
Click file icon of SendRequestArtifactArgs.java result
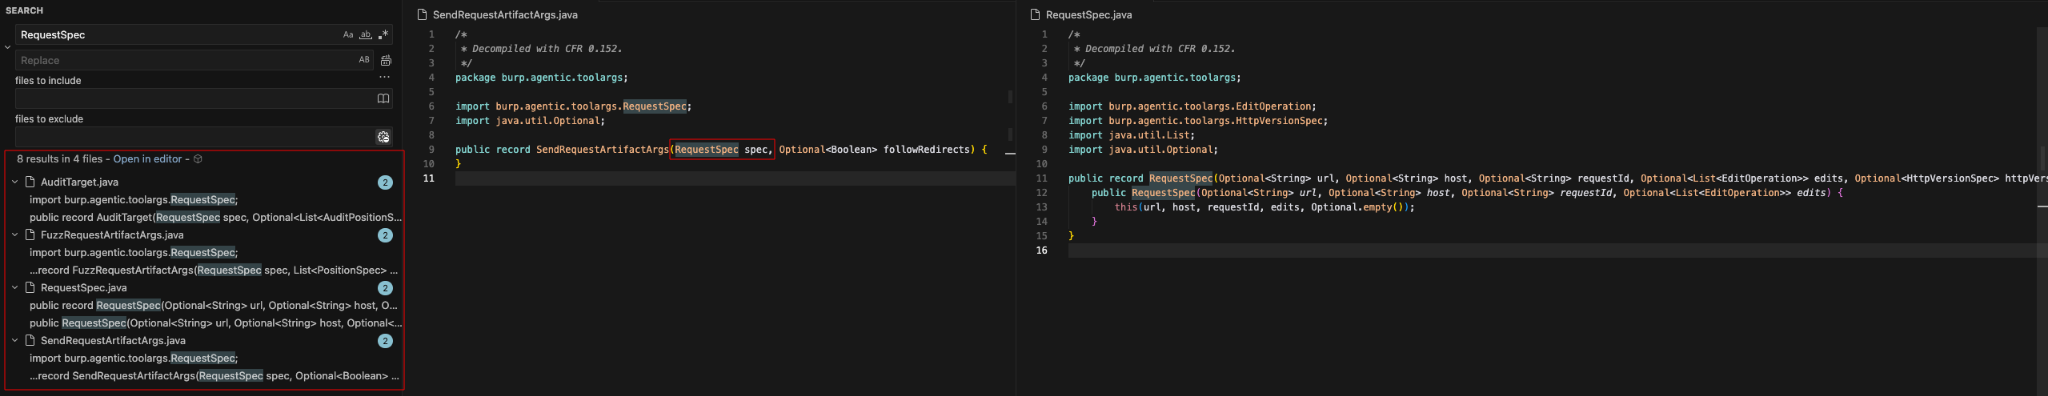point(30,341)
